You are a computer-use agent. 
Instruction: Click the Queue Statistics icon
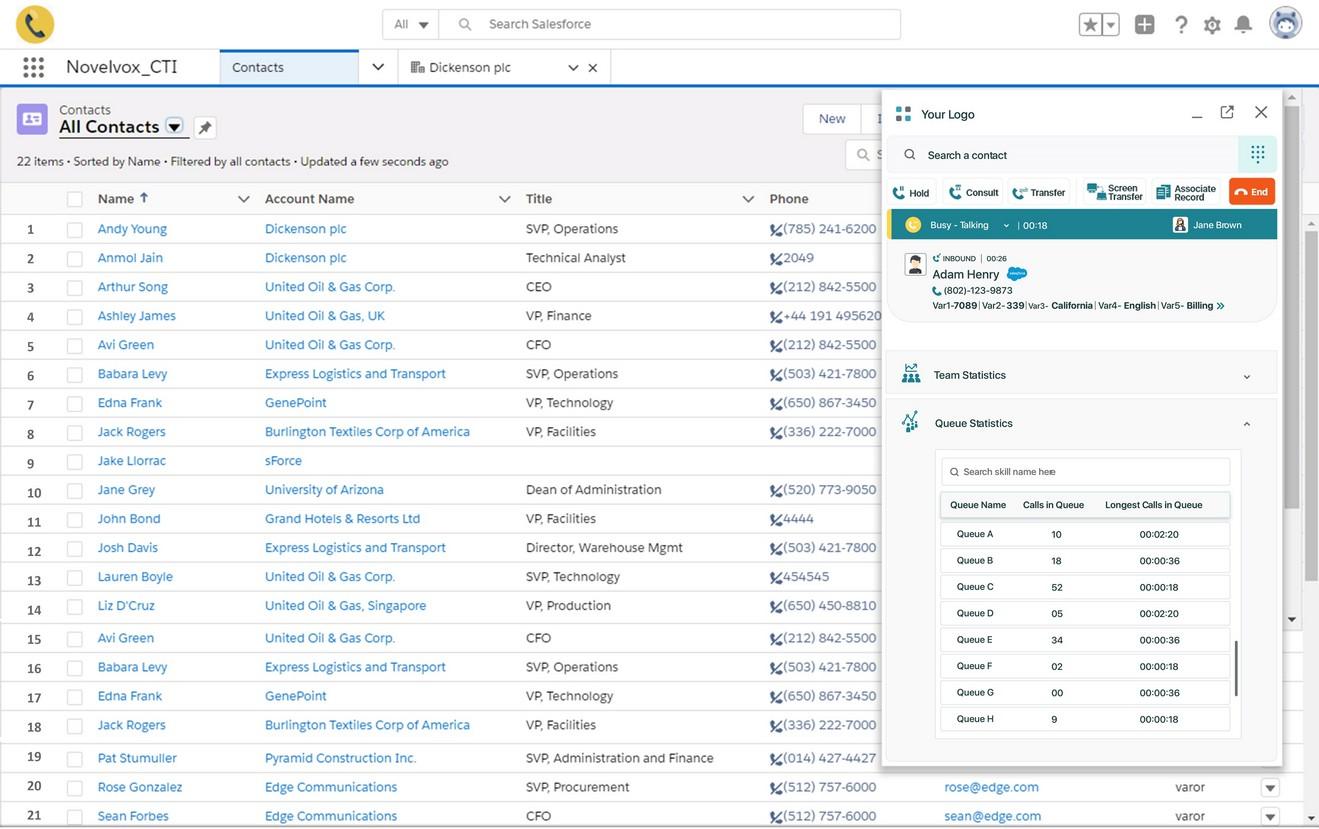tap(910, 422)
